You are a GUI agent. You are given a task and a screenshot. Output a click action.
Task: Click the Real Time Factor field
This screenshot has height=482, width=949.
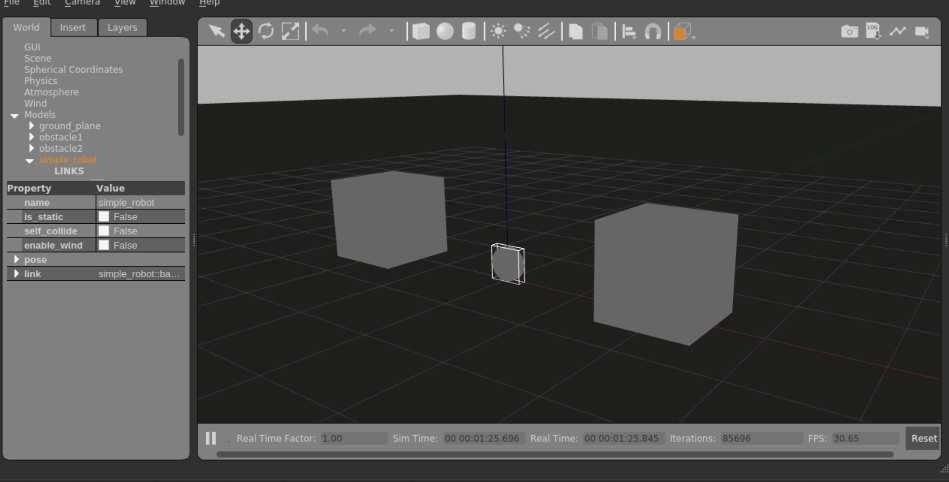point(354,438)
